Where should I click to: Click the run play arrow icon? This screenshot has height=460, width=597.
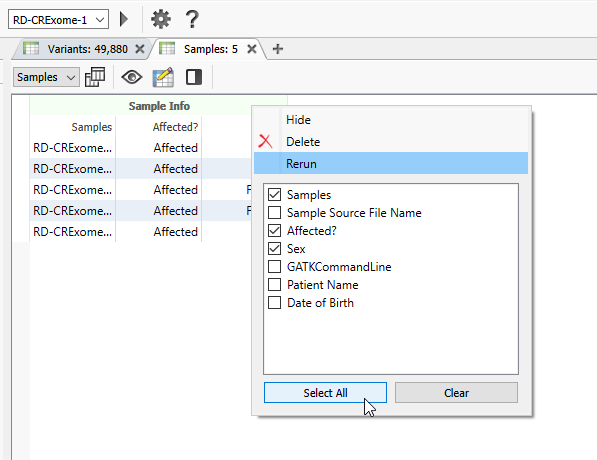tap(124, 19)
